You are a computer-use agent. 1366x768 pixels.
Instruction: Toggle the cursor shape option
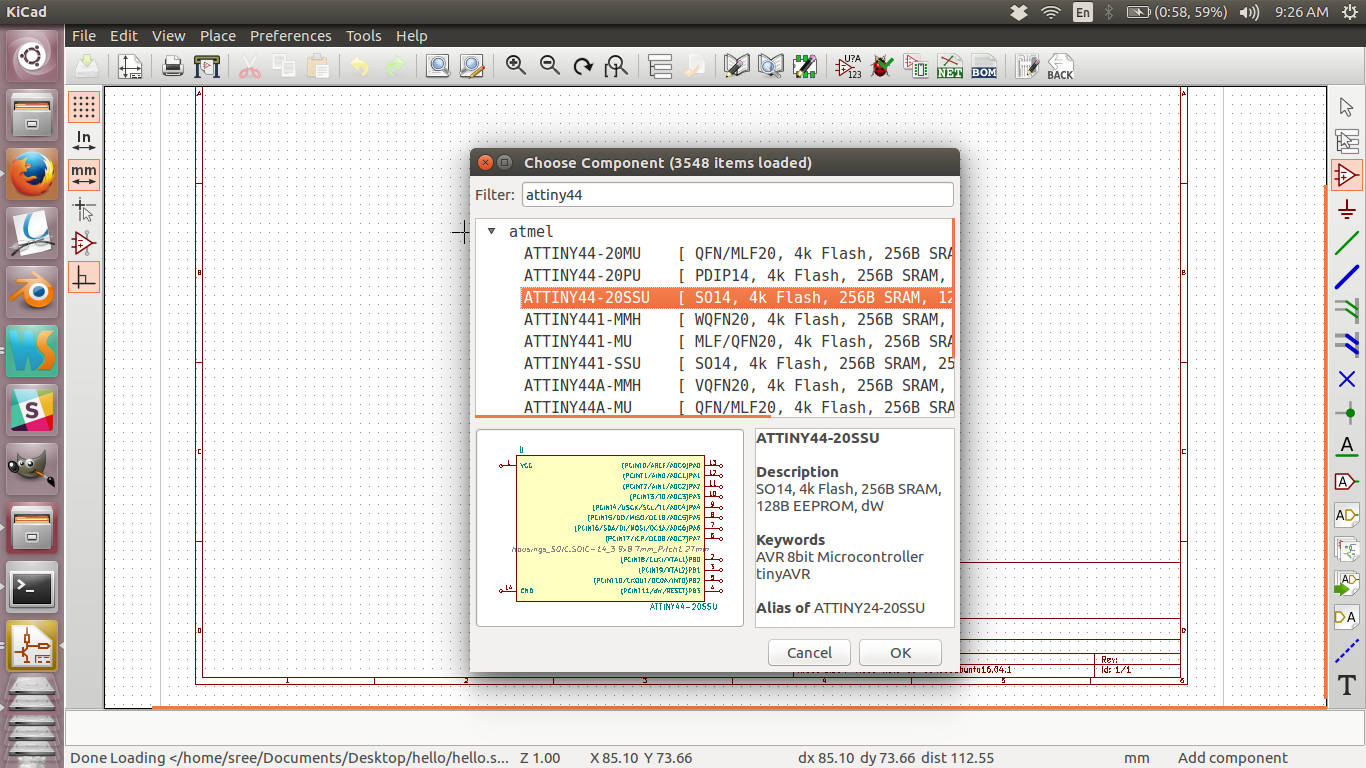[x=84, y=209]
